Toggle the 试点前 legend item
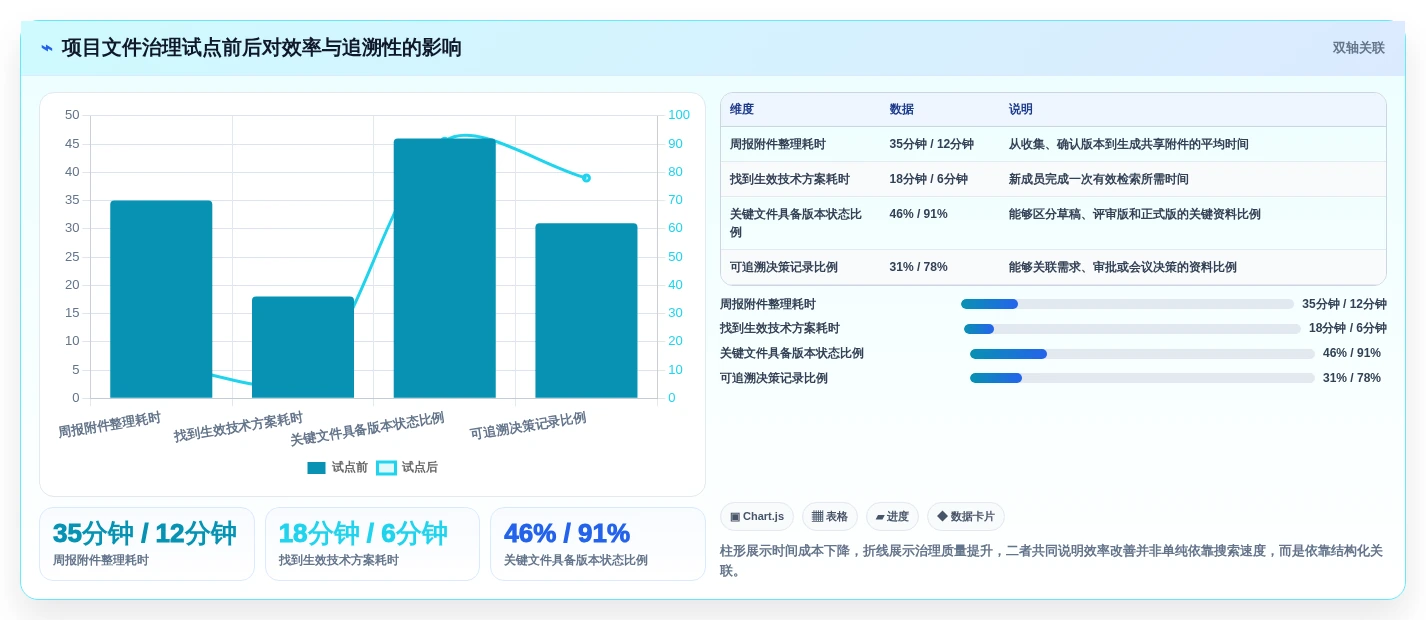Viewport: 1426px width, 620px height. (337, 467)
